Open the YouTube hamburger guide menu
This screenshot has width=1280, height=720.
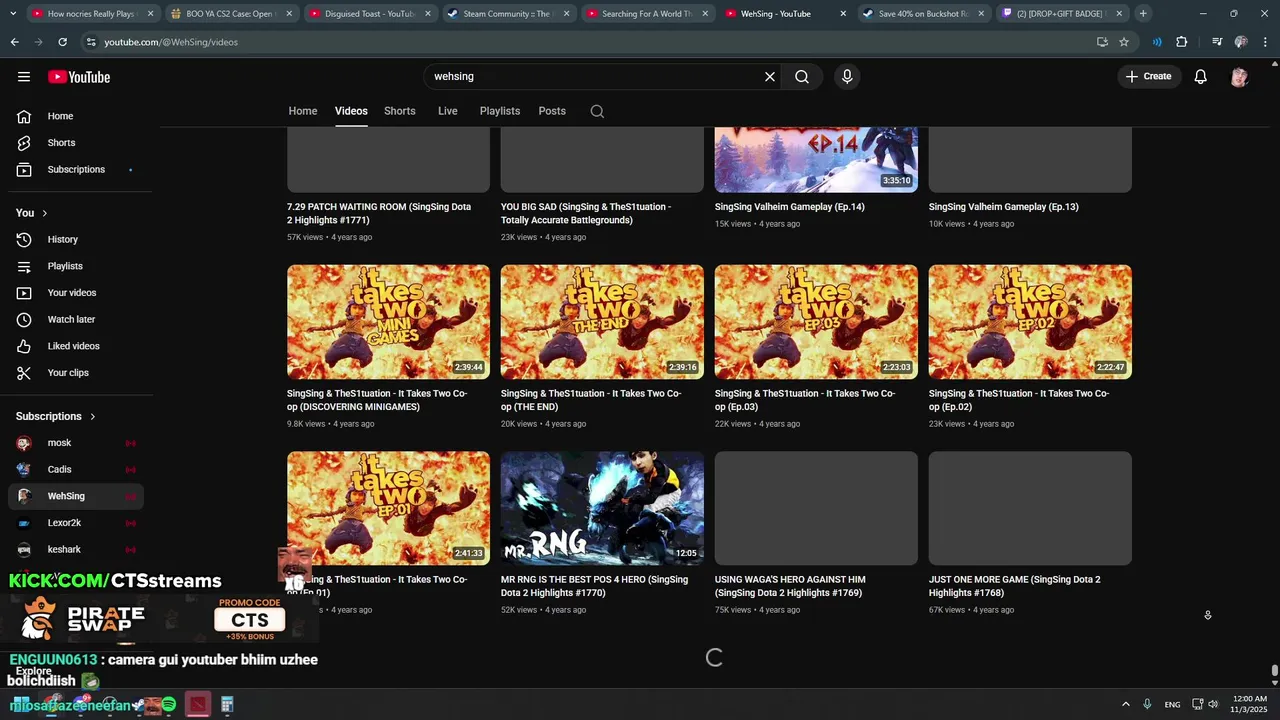tap(24, 77)
